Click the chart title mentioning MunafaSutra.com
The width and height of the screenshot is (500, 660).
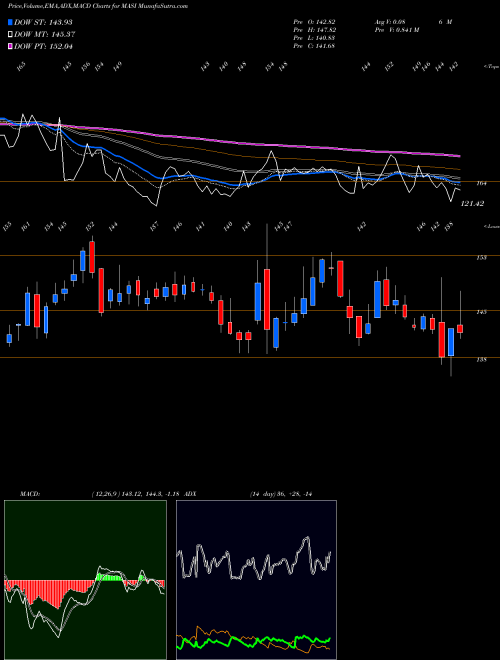(98, 6)
